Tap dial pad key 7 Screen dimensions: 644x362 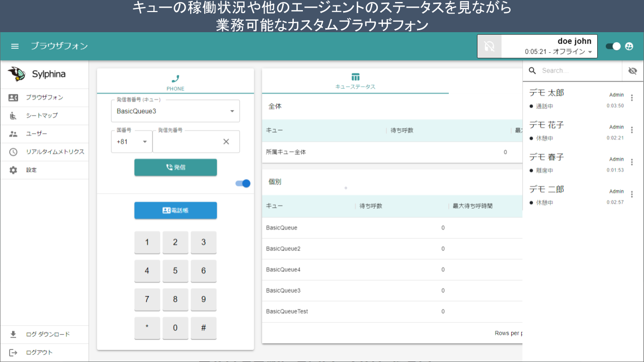point(147,299)
